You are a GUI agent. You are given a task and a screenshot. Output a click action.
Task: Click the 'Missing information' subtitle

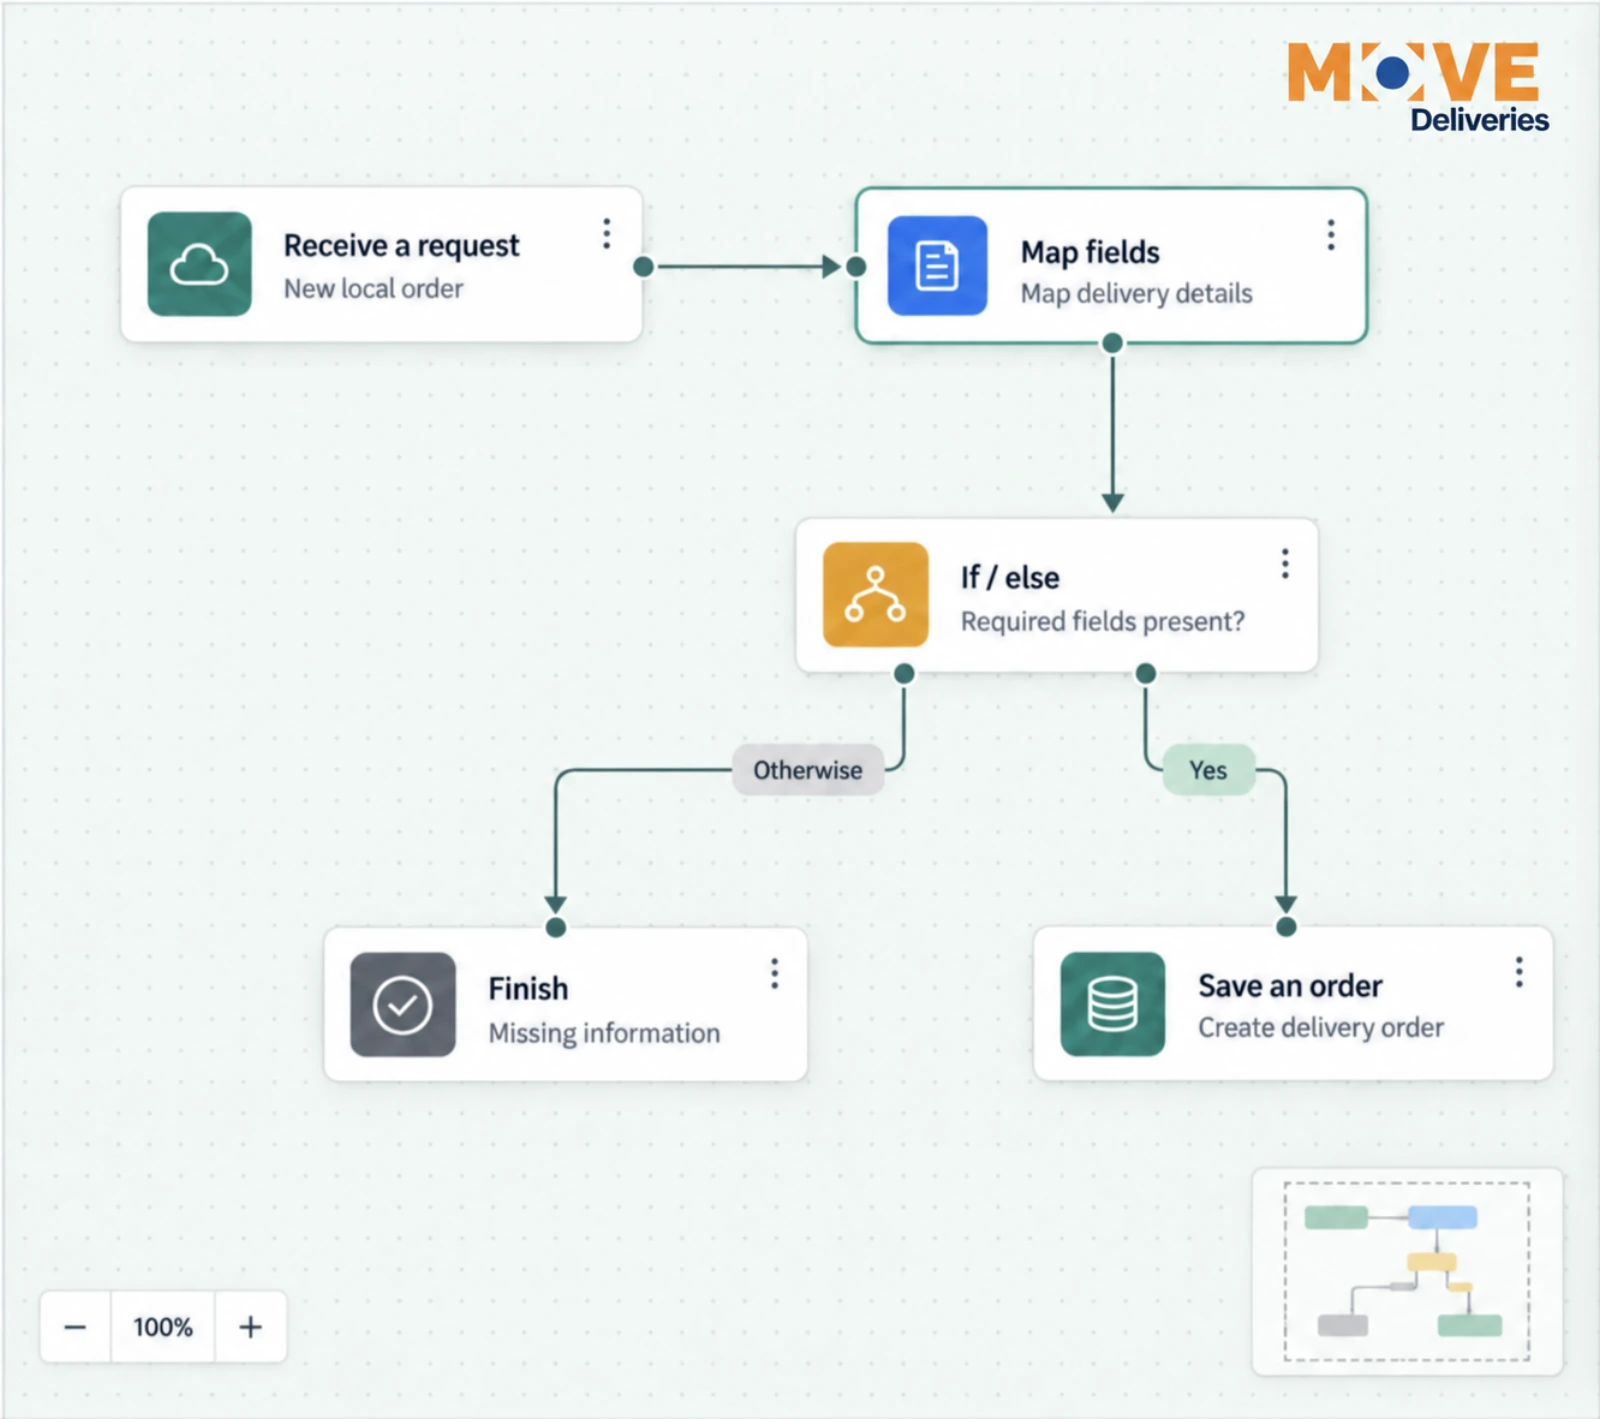point(604,1033)
